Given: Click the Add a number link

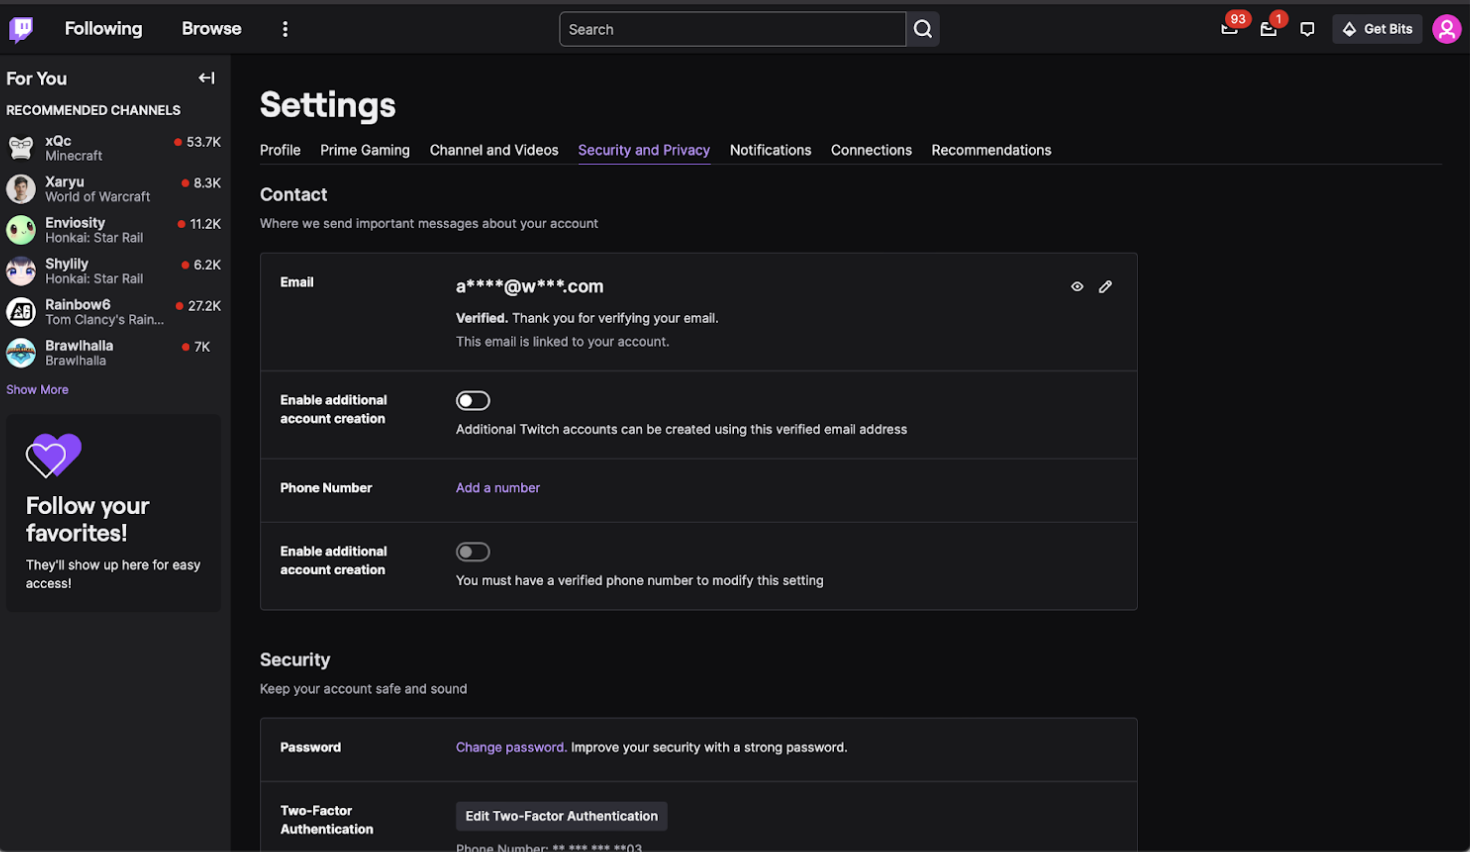Looking at the screenshot, I should [x=498, y=488].
